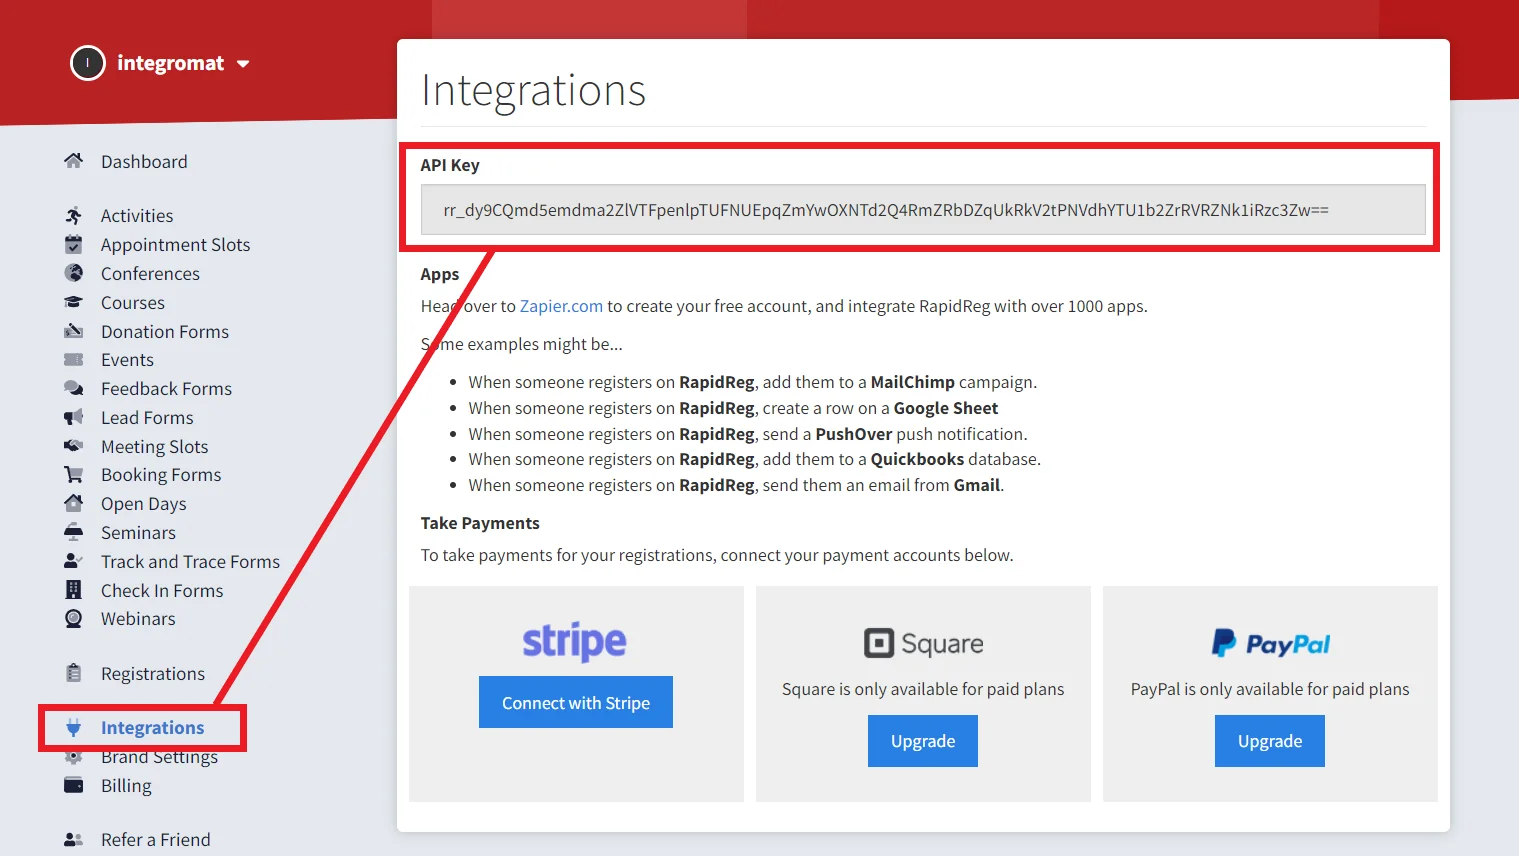
Task: Select Feedback Forms
Action: click(166, 389)
